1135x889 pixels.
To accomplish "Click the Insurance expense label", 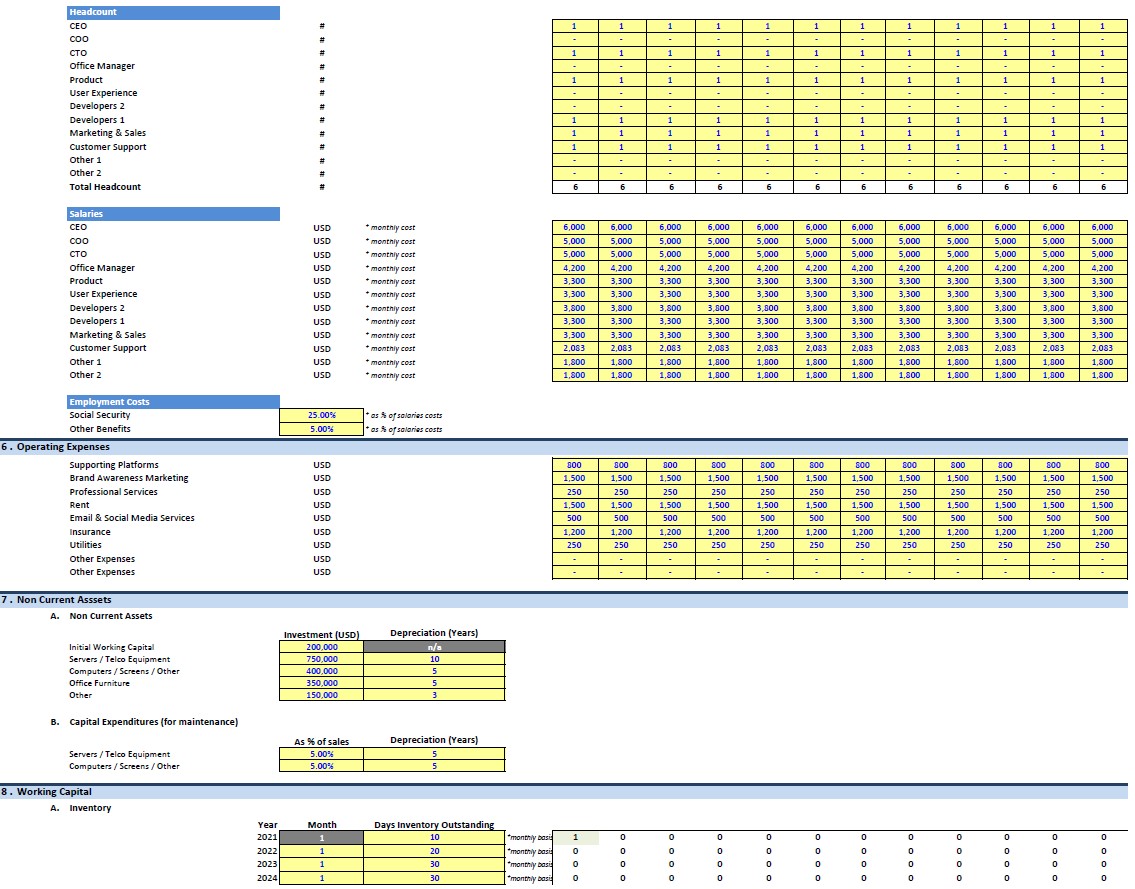I will point(90,532).
